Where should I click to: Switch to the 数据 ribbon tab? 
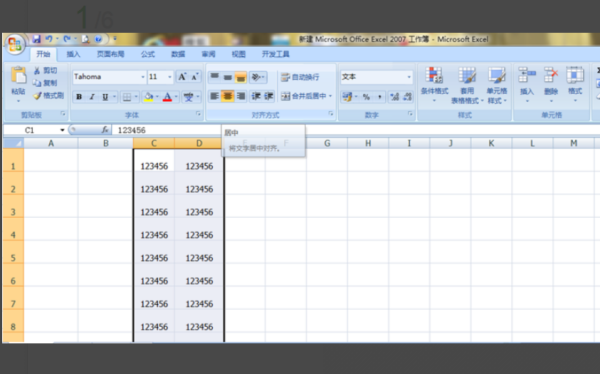click(178, 54)
